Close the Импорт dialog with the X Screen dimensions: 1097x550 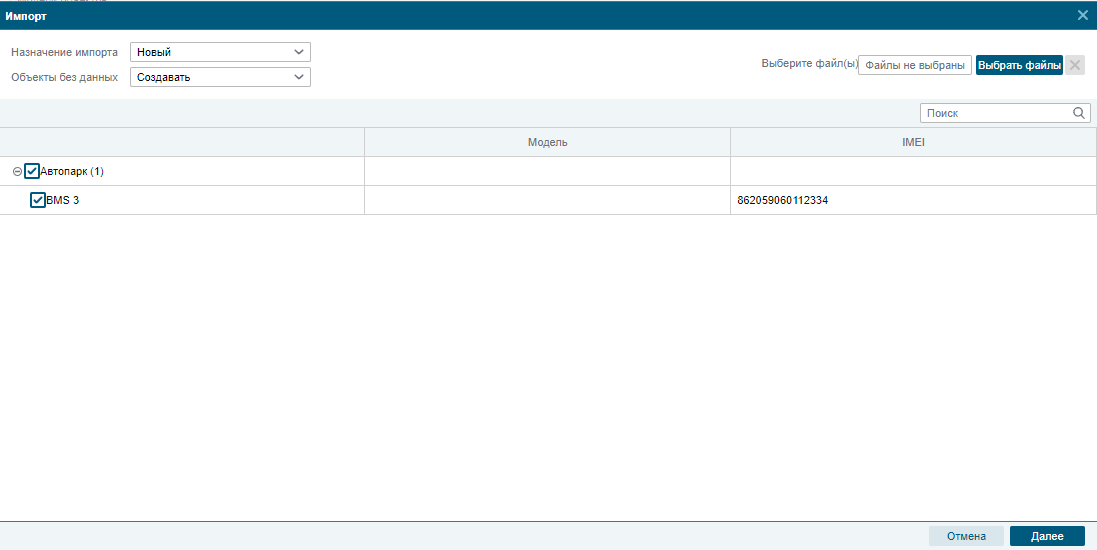[1082, 15]
